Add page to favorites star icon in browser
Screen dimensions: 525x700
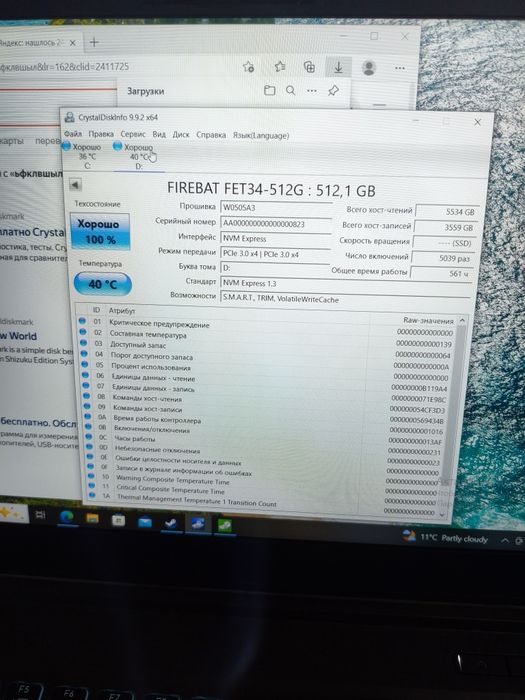click(x=248, y=67)
